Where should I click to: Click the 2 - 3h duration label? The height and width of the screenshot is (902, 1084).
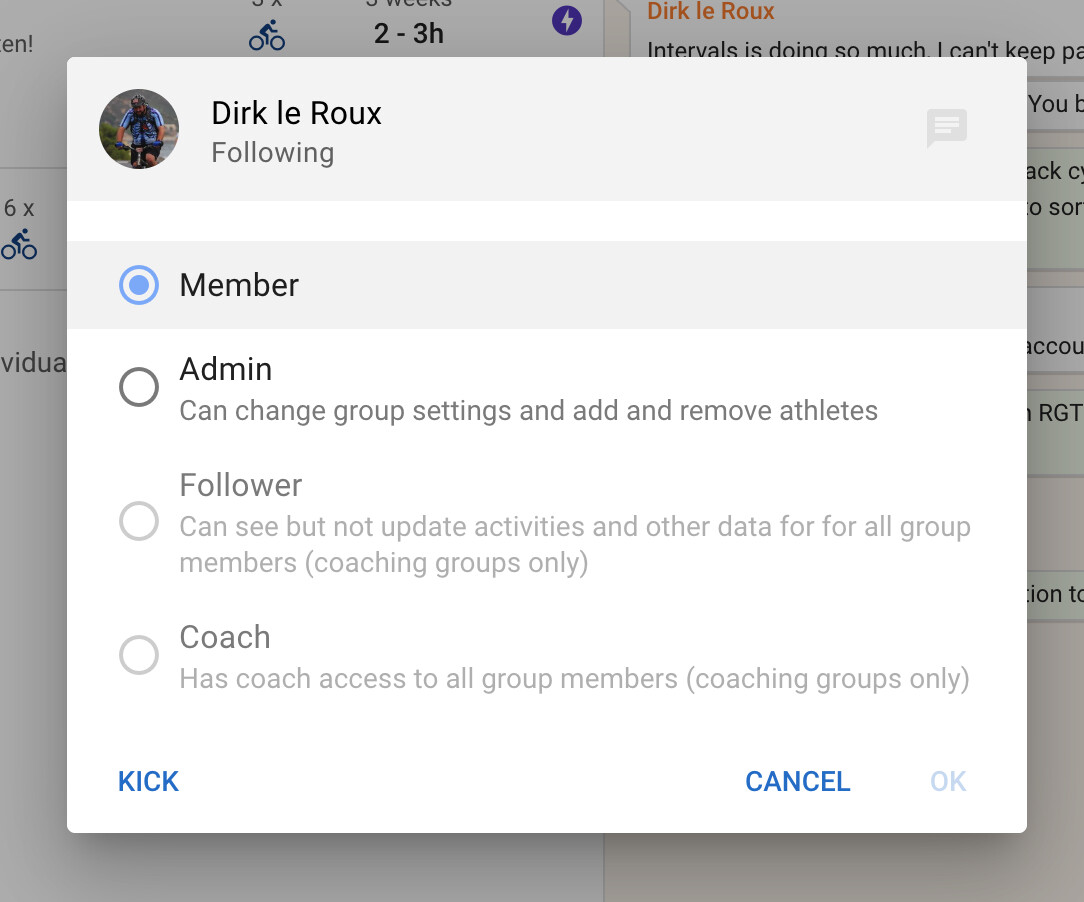click(408, 33)
